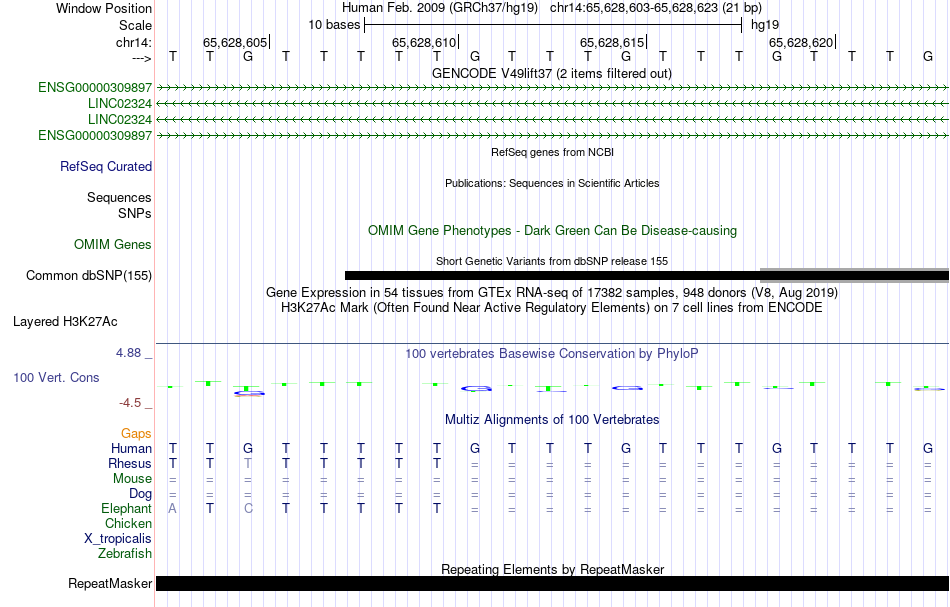The width and height of the screenshot is (950, 607).
Task: Click the GENCODE V49lift37 track title
Action: tap(551, 73)
